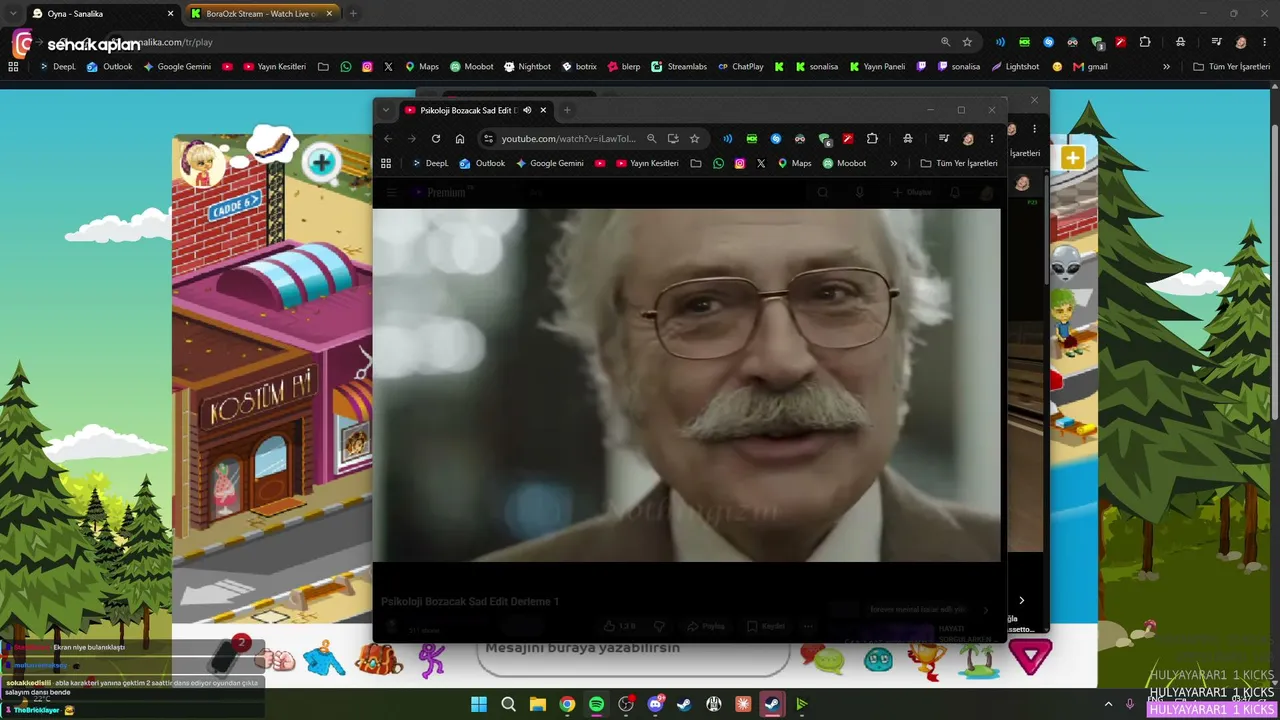Open WhatsApp bookmark in the YouTube window
The height and width of the screenshot is (720, 1280).
click(x=718, y=163)
